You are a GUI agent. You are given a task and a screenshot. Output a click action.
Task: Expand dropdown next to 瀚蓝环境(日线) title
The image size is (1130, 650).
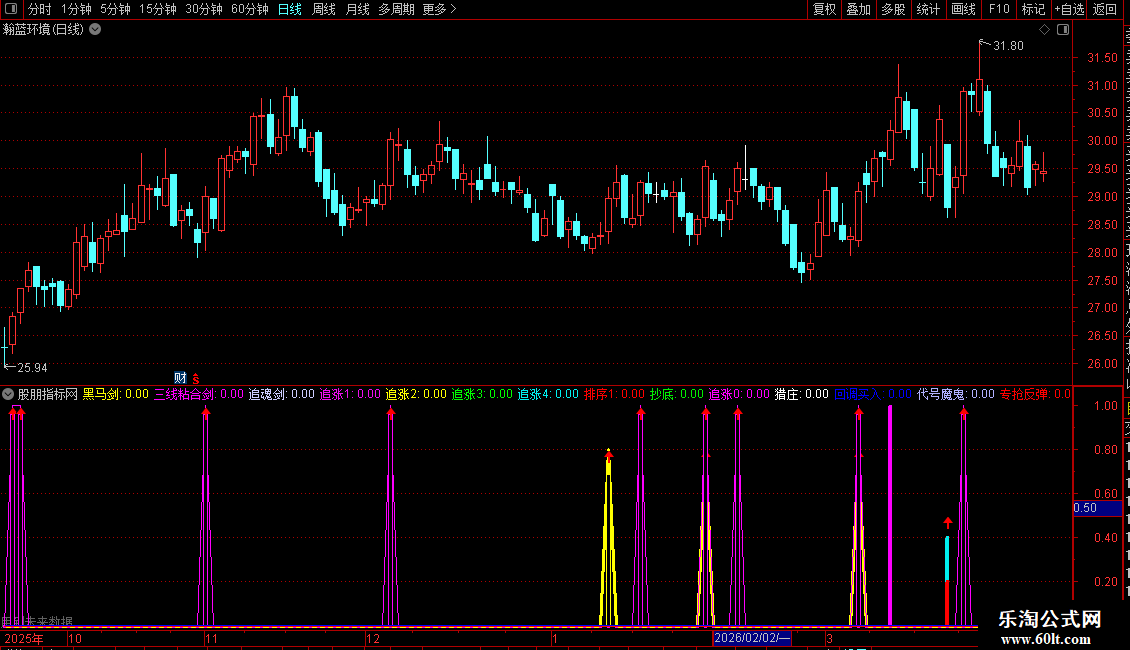(95, 30)
